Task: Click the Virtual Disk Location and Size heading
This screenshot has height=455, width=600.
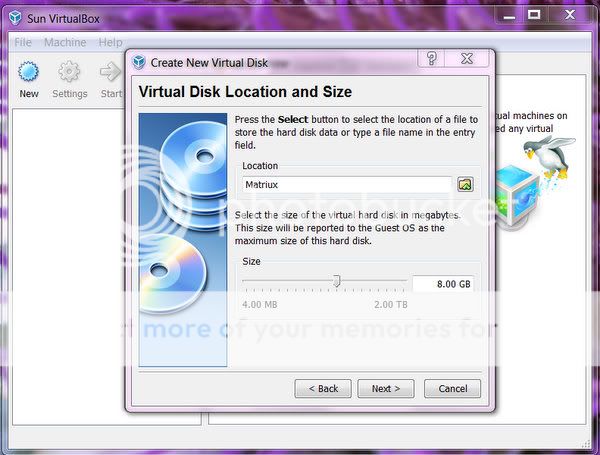Action: [245, 92]
